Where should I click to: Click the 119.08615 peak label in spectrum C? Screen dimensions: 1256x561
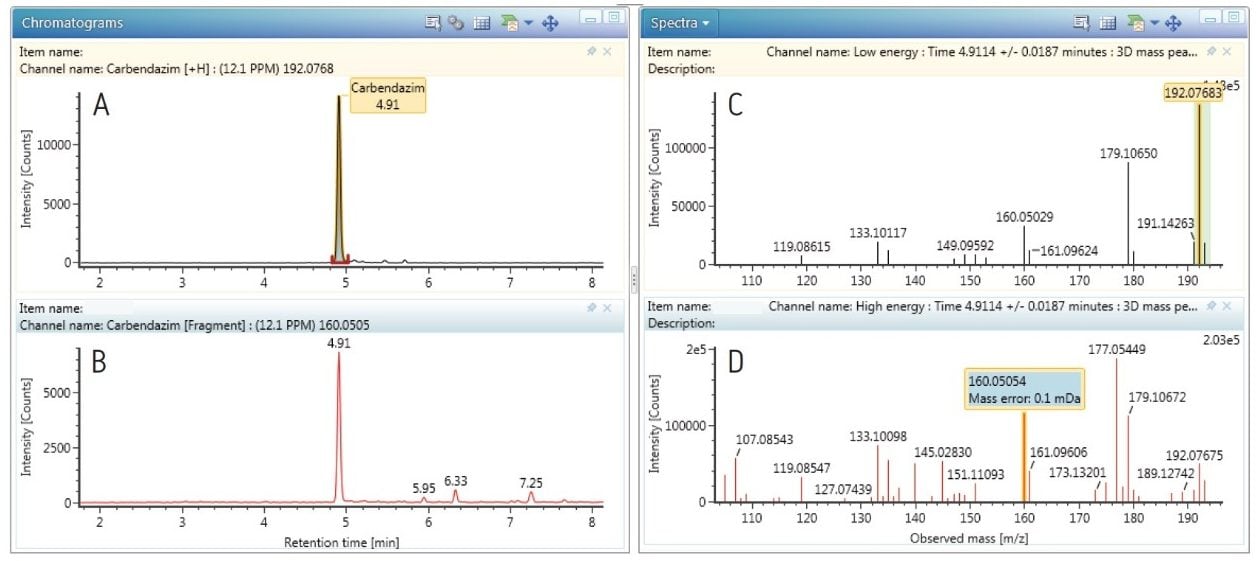802,245
